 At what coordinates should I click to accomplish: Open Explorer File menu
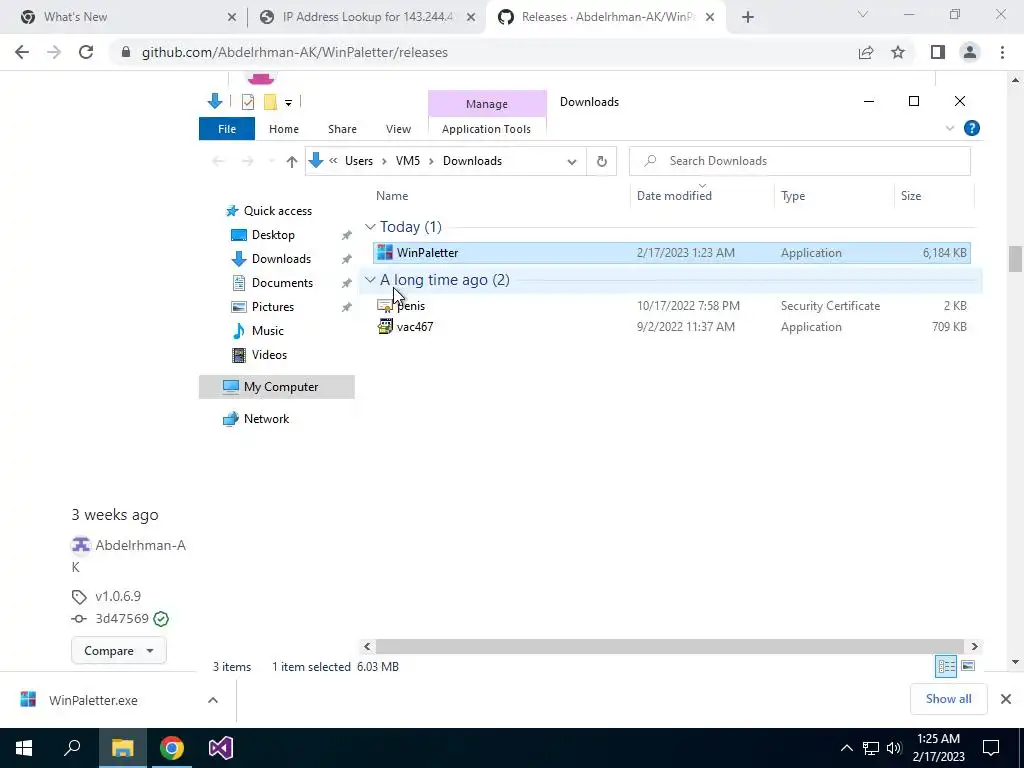pos(227,129)
